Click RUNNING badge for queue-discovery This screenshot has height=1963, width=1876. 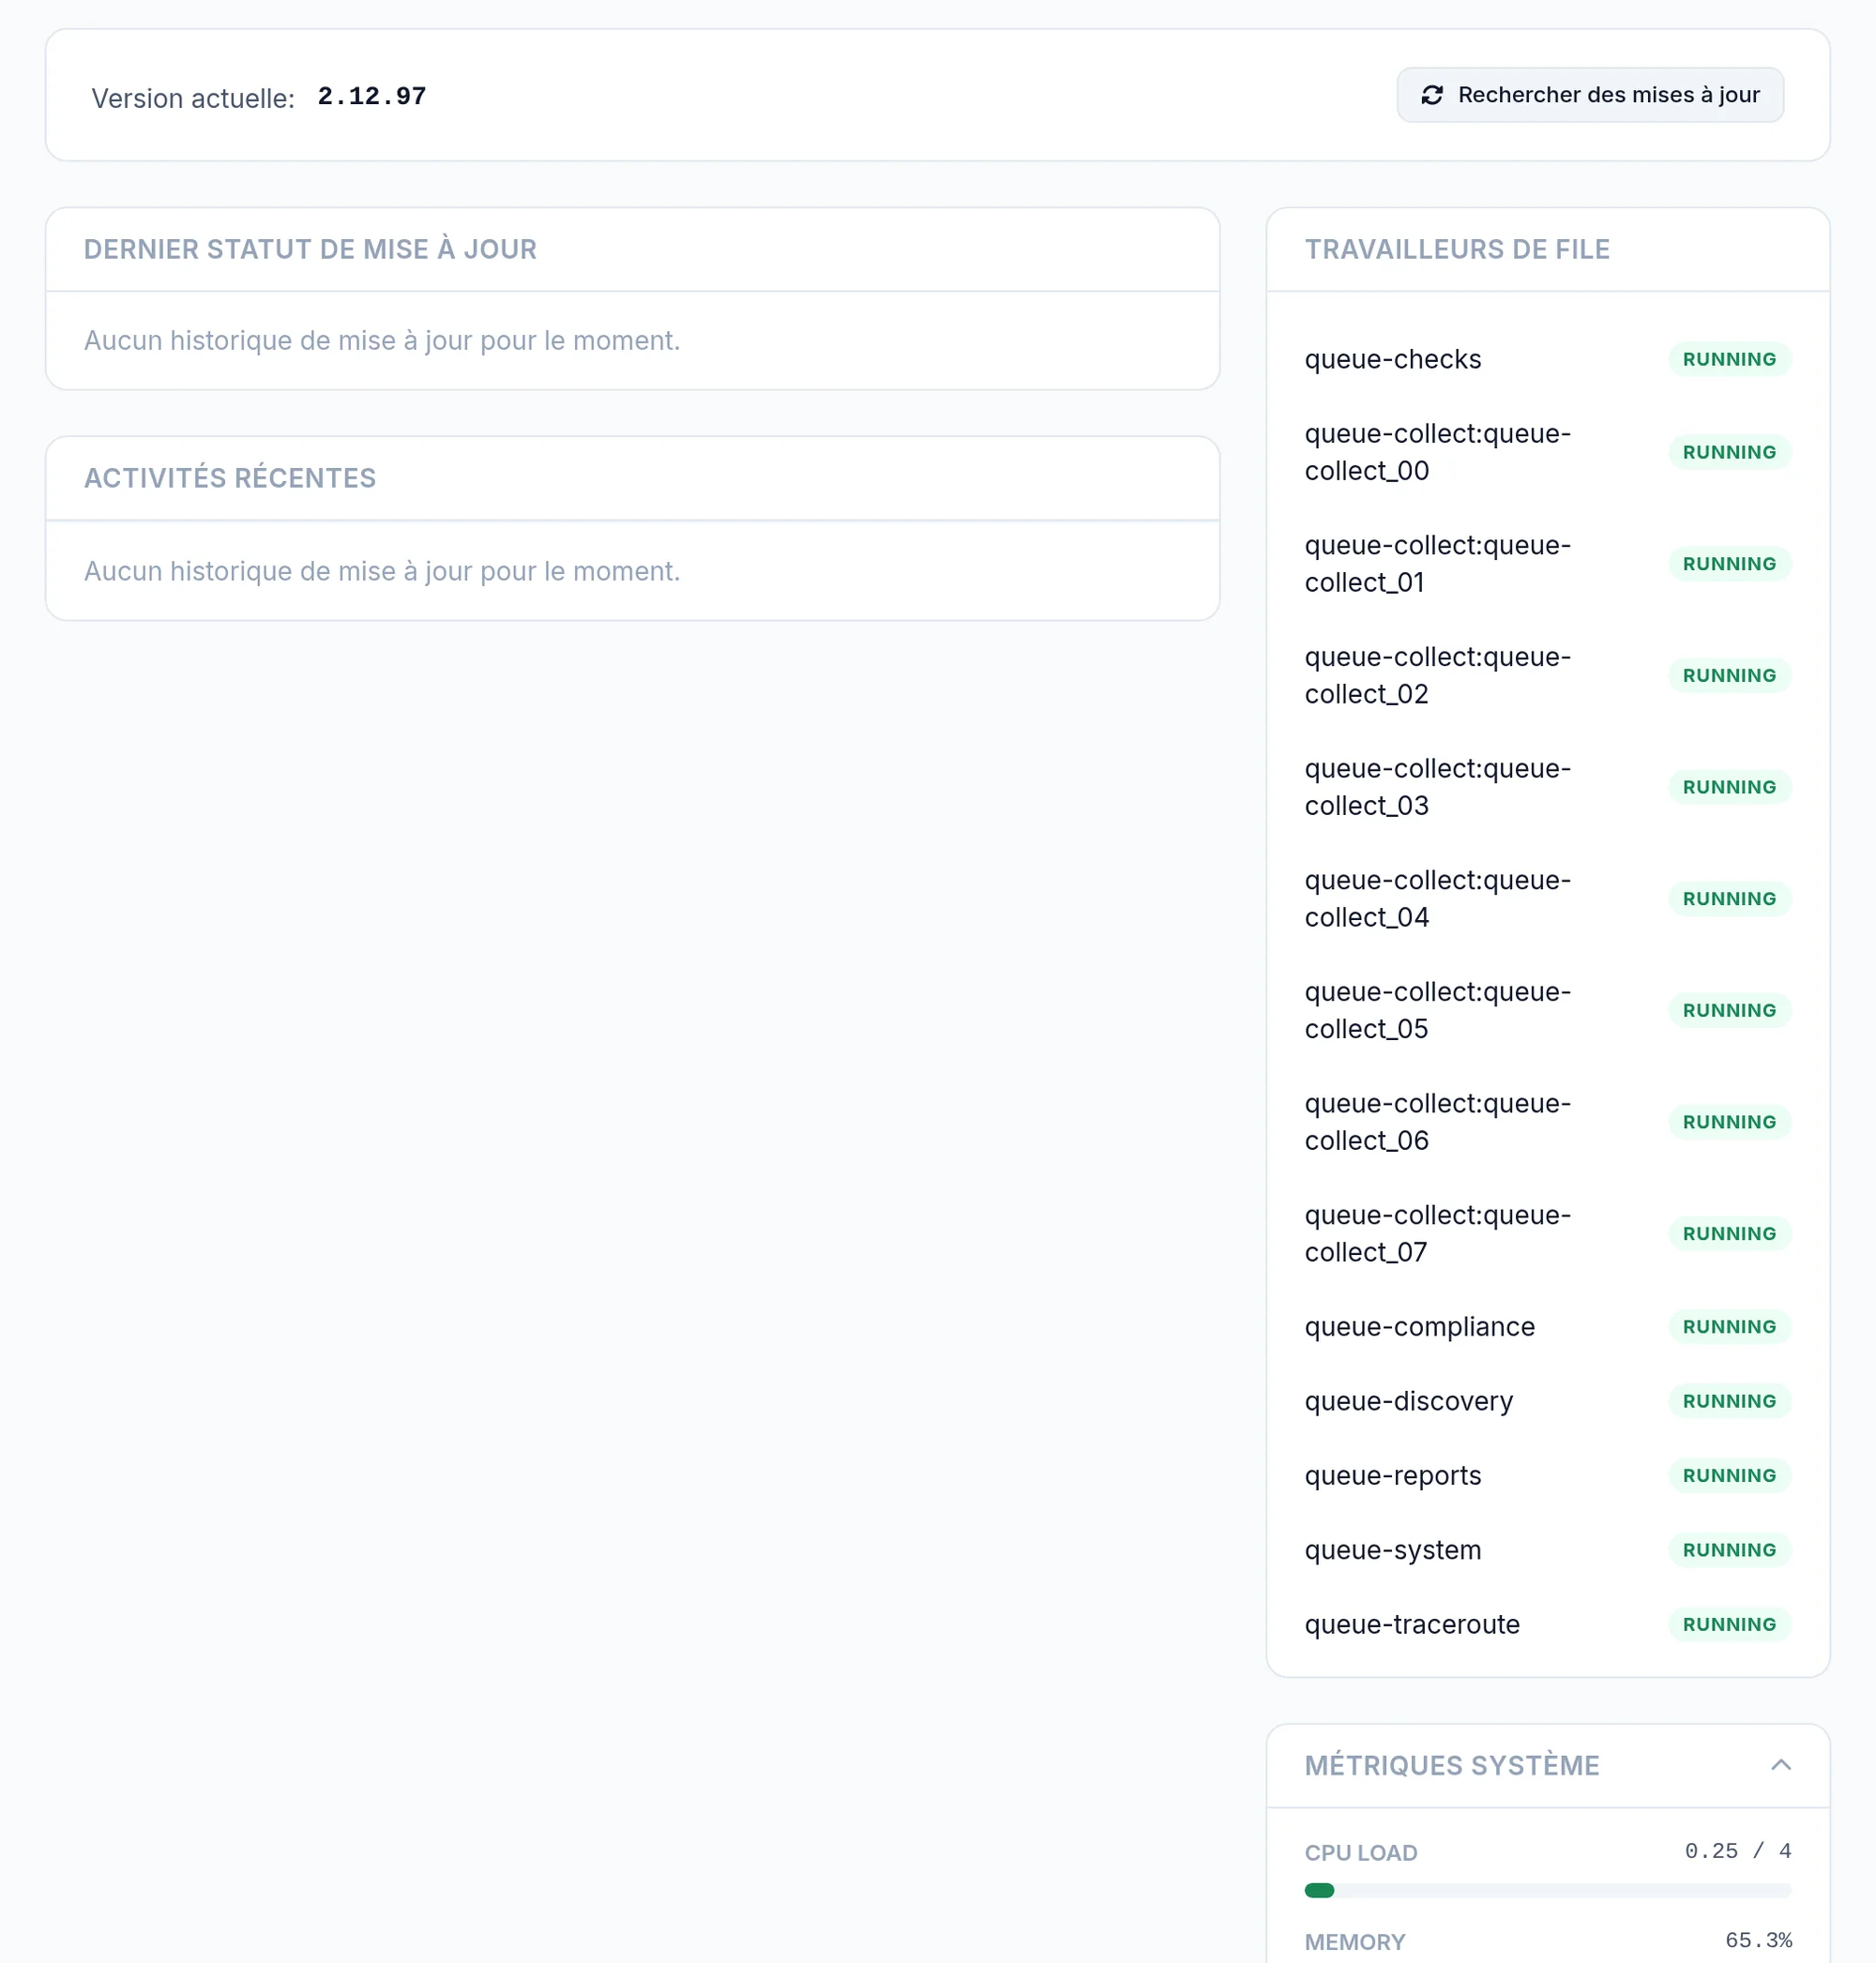coord(1729,1401)
